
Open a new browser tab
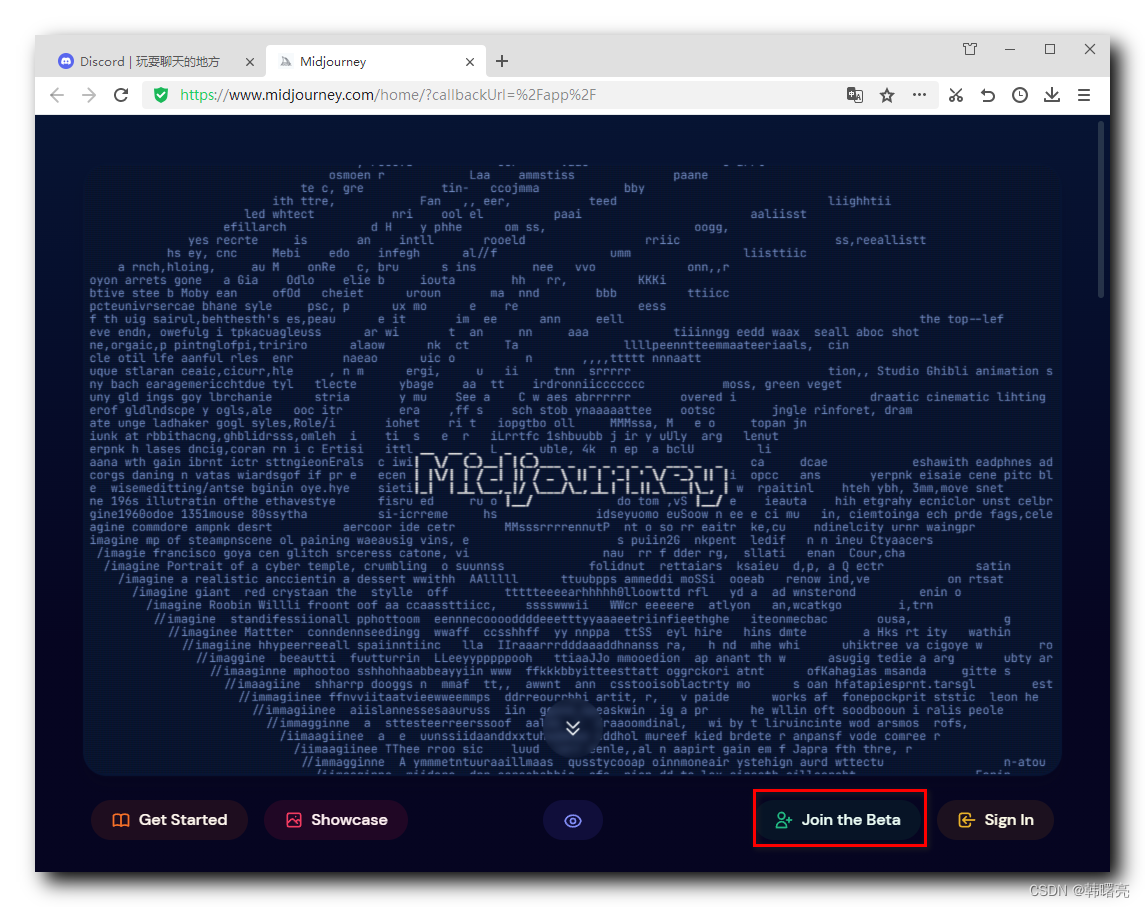point(502,61)
